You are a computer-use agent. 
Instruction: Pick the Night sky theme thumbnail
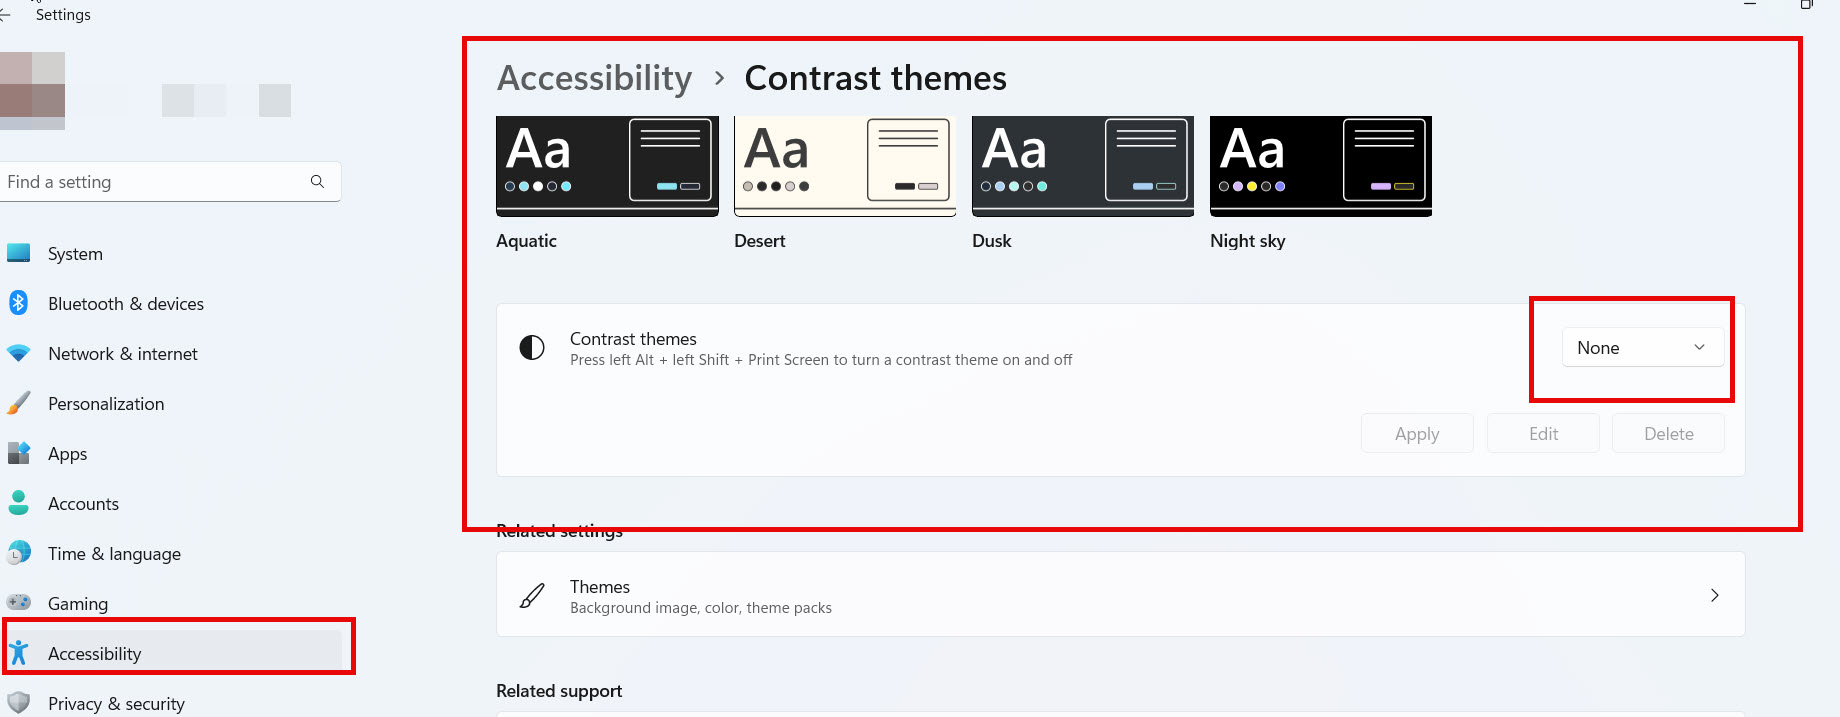[1320, 166]
